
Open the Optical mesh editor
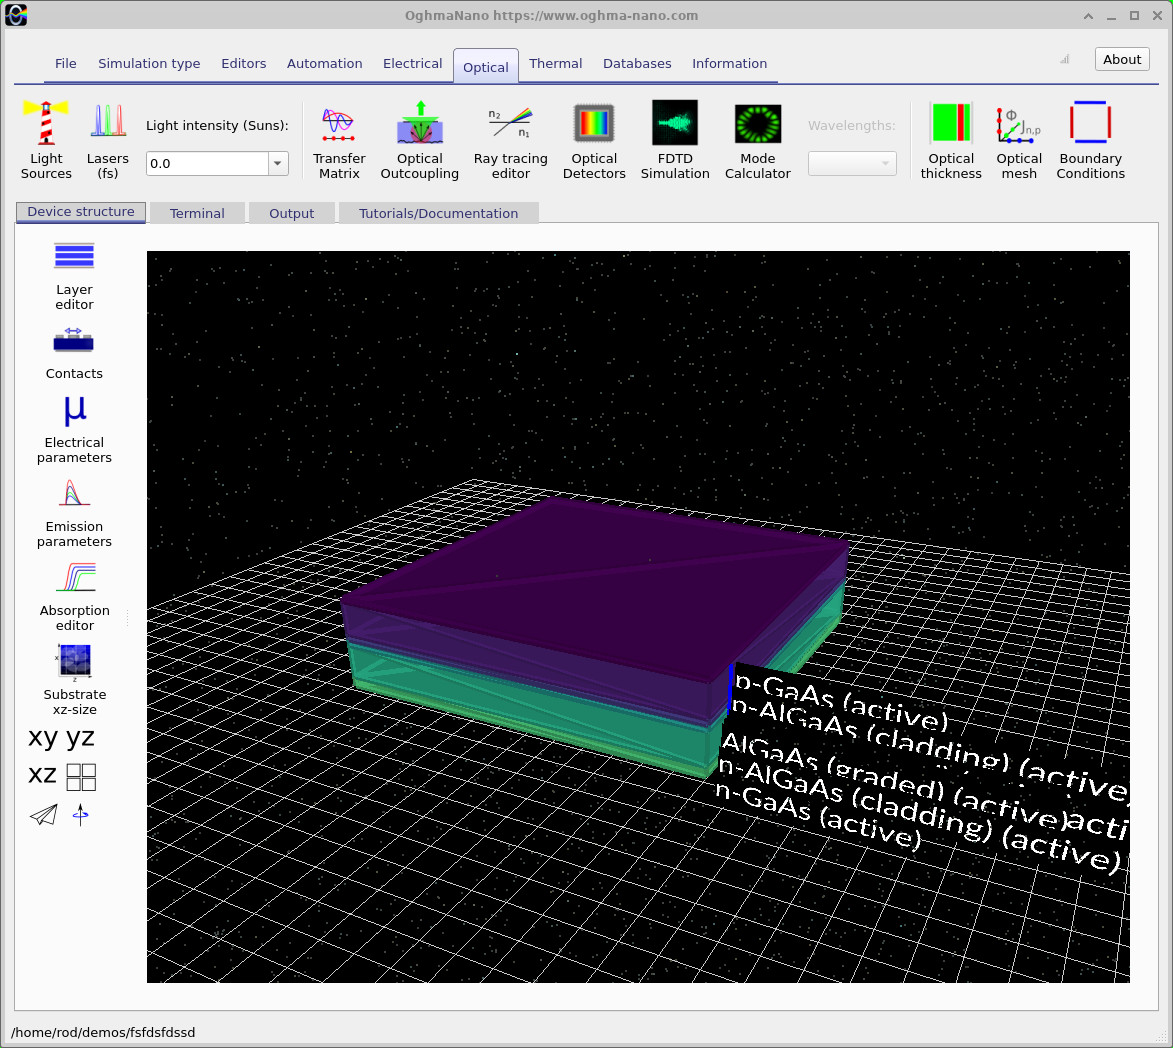click(x=1019, y=140)
